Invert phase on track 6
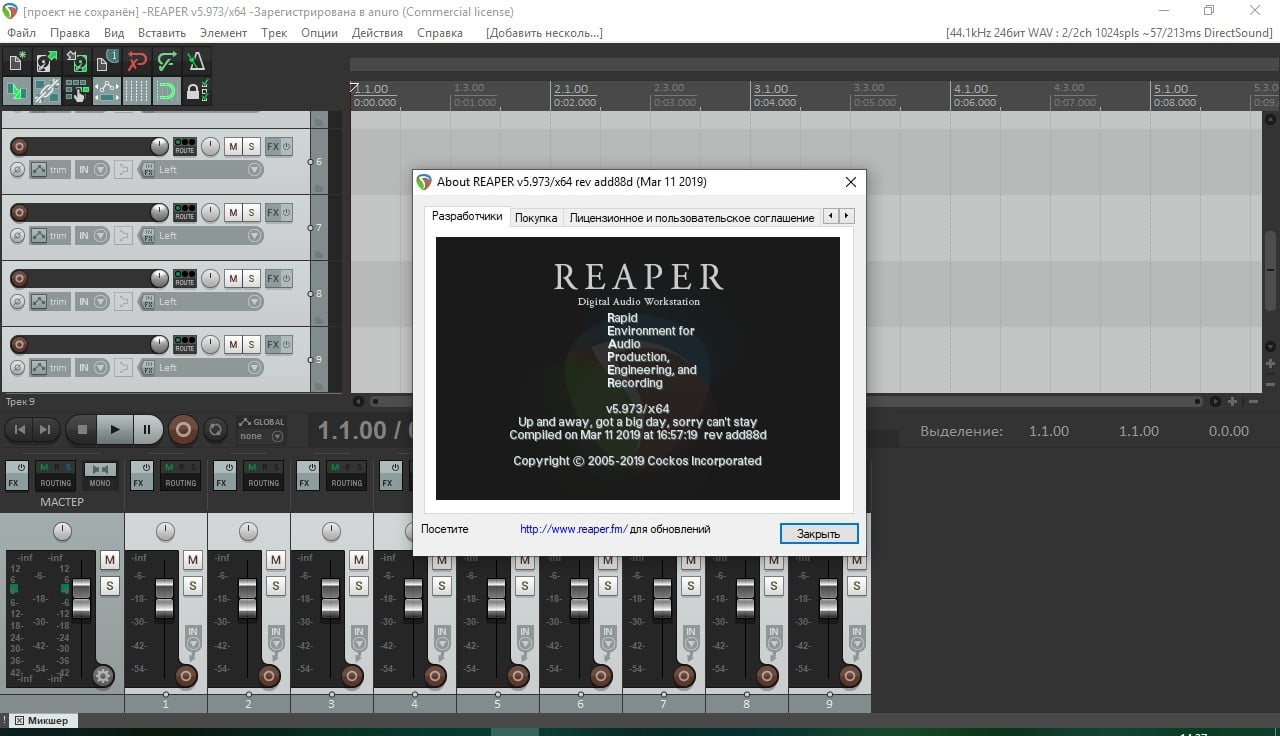The height and width of the screenshot is (736, 1280). (x=17, y=170)
